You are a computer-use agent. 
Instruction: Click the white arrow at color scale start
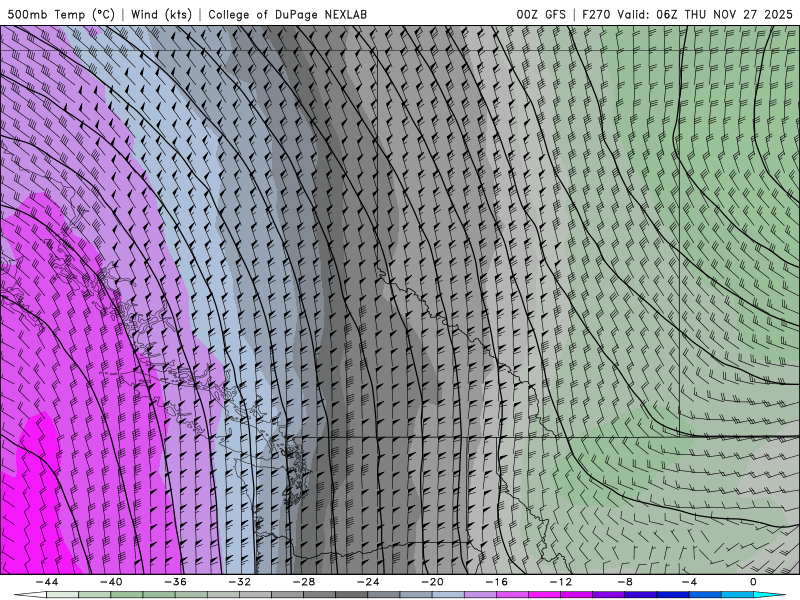click(30, 595)
